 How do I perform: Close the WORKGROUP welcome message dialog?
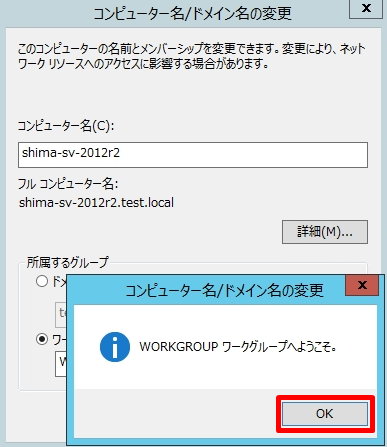click(x=362, y=285)
